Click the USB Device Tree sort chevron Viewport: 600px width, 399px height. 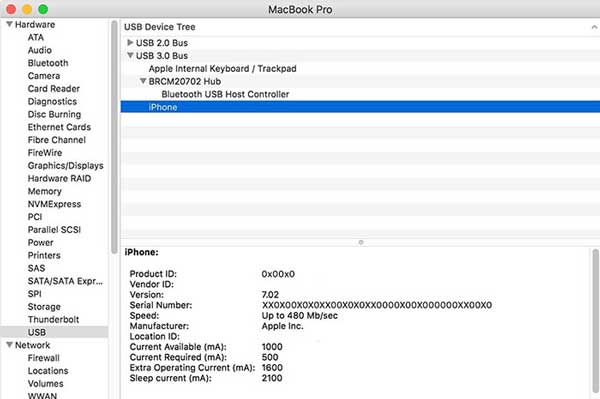click(594, 27)
